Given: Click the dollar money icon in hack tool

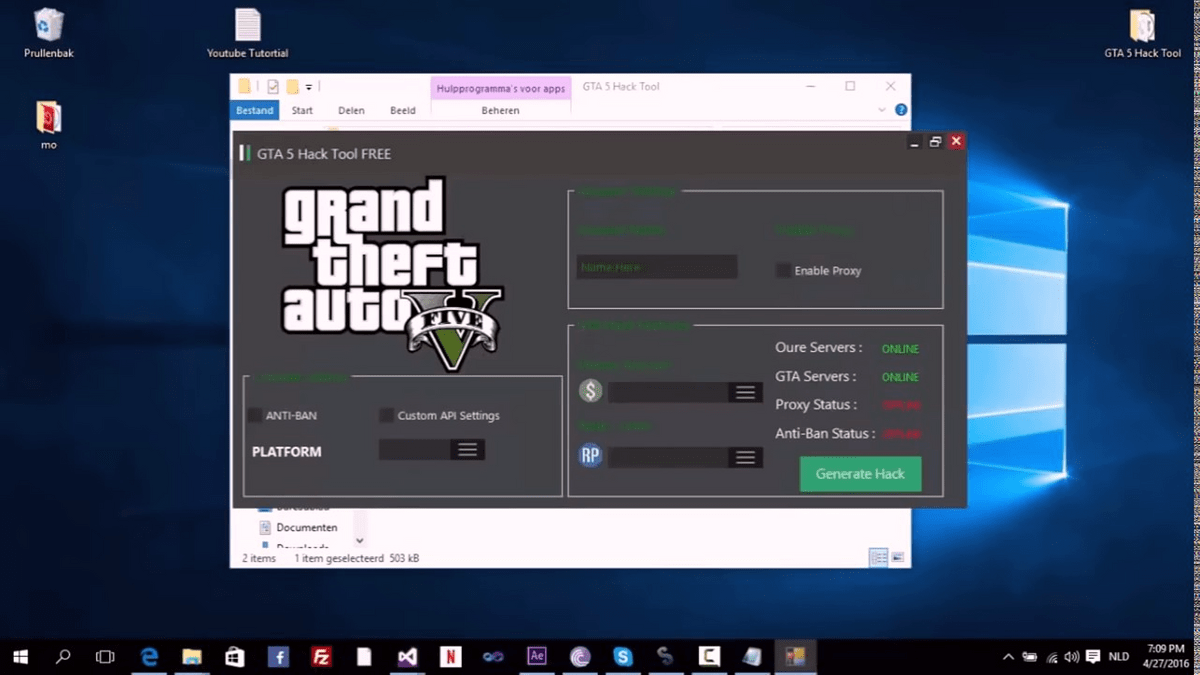Looking at the screenshot, I should point(590,391).
